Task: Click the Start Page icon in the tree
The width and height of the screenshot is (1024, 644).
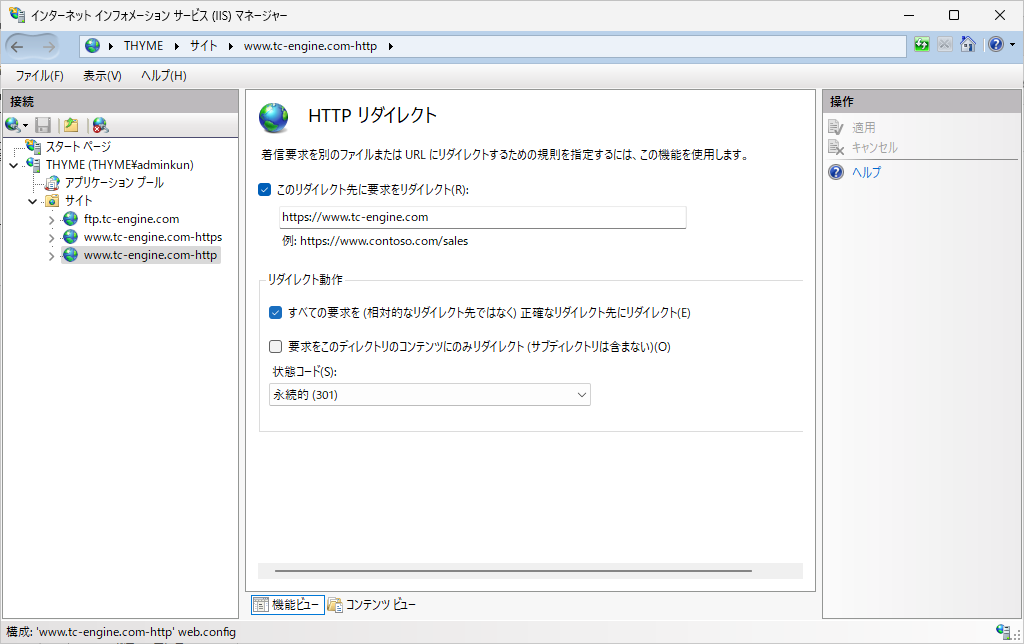Action: [33, 146]
